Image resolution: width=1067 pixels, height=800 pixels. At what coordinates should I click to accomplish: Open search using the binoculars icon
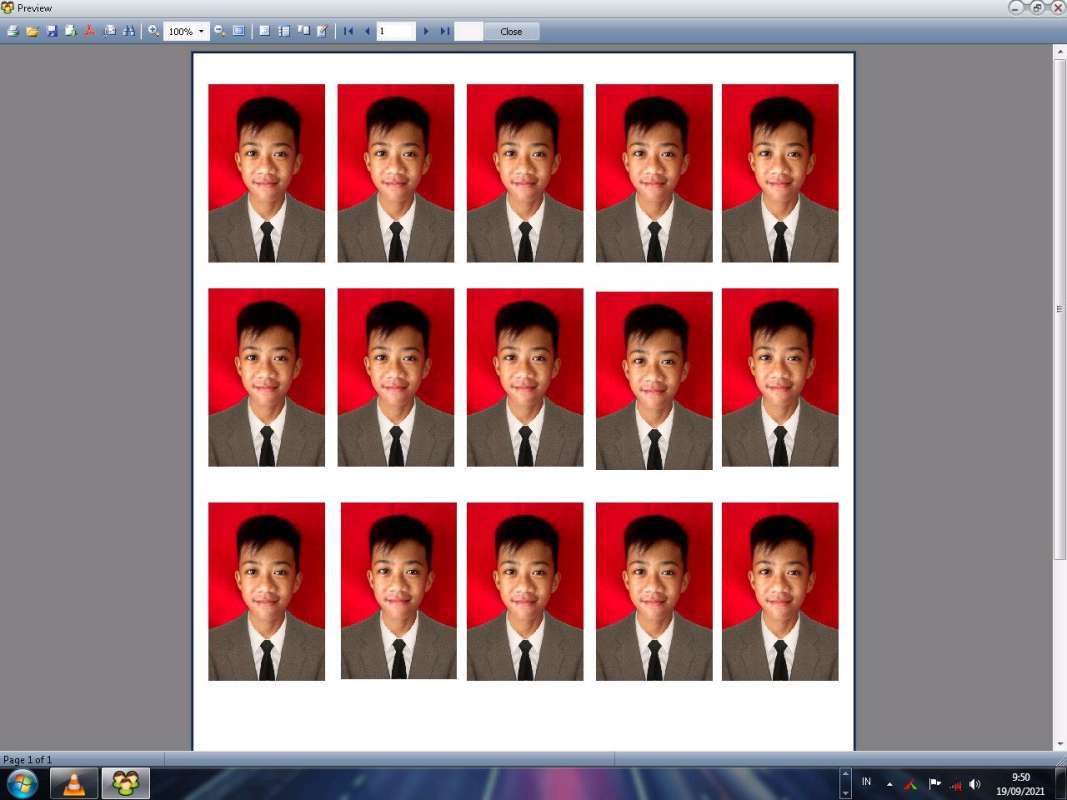129,31
